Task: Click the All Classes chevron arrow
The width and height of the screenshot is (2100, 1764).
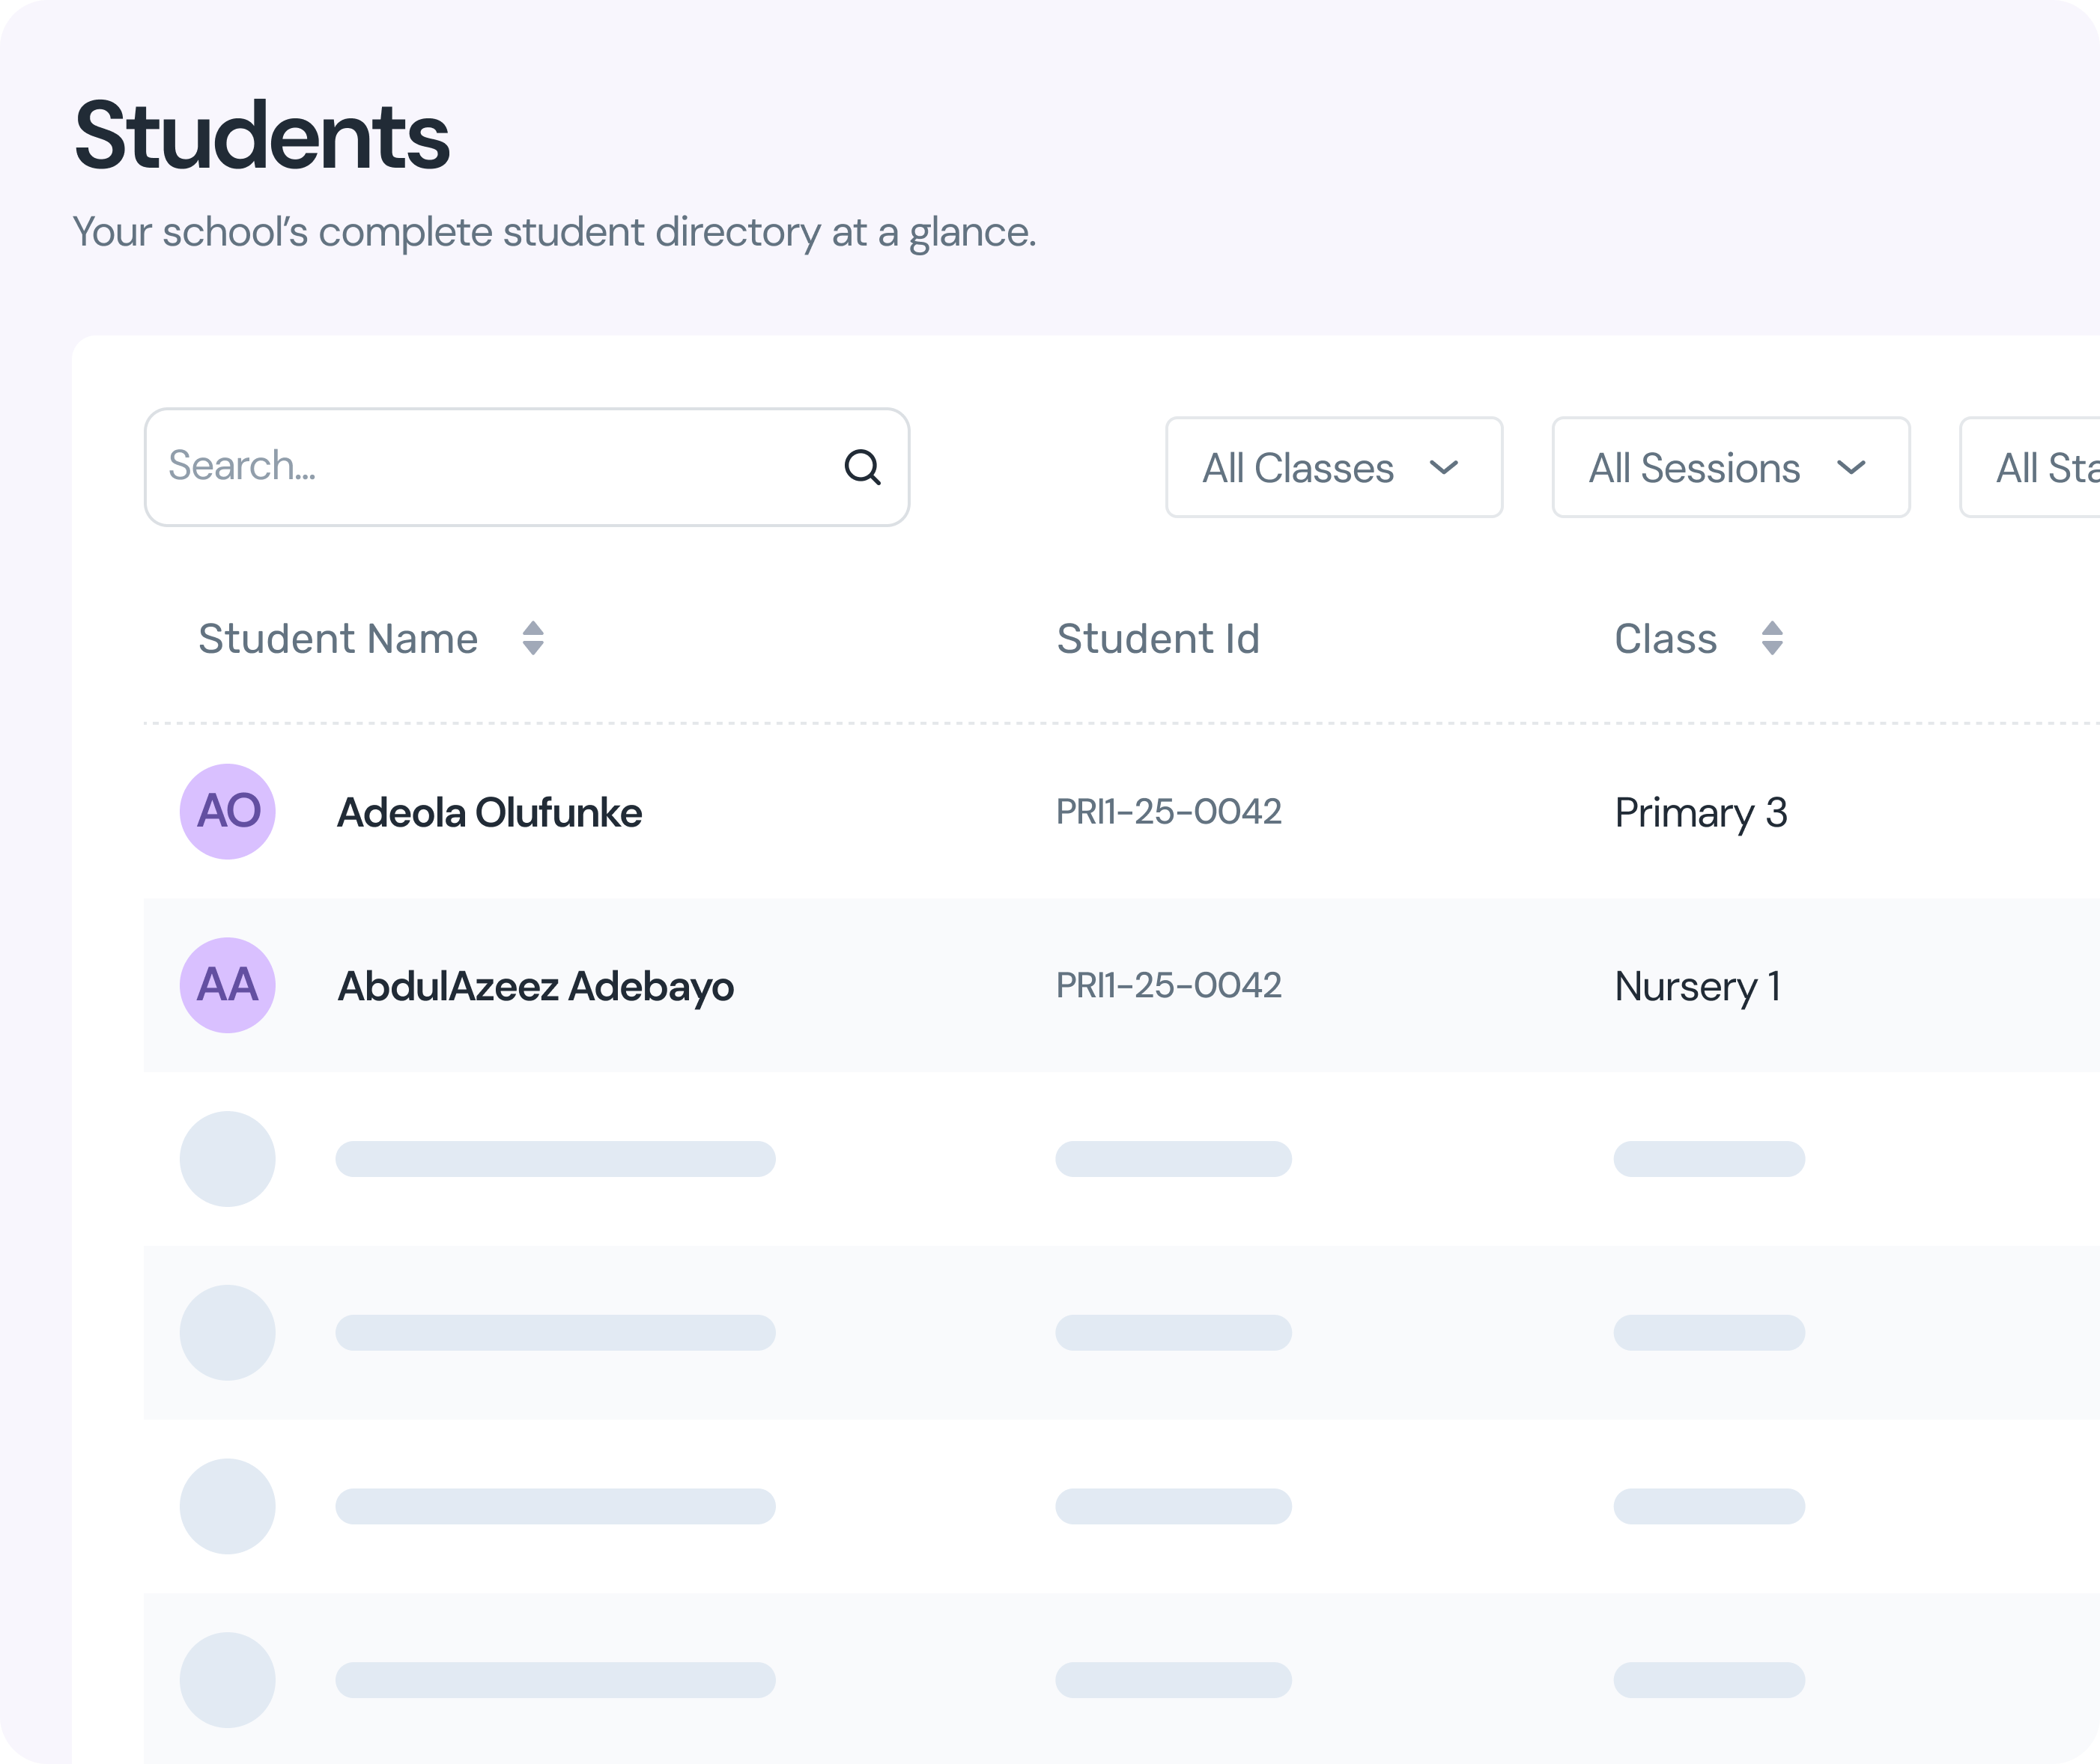Action: tap(1444, 467)
